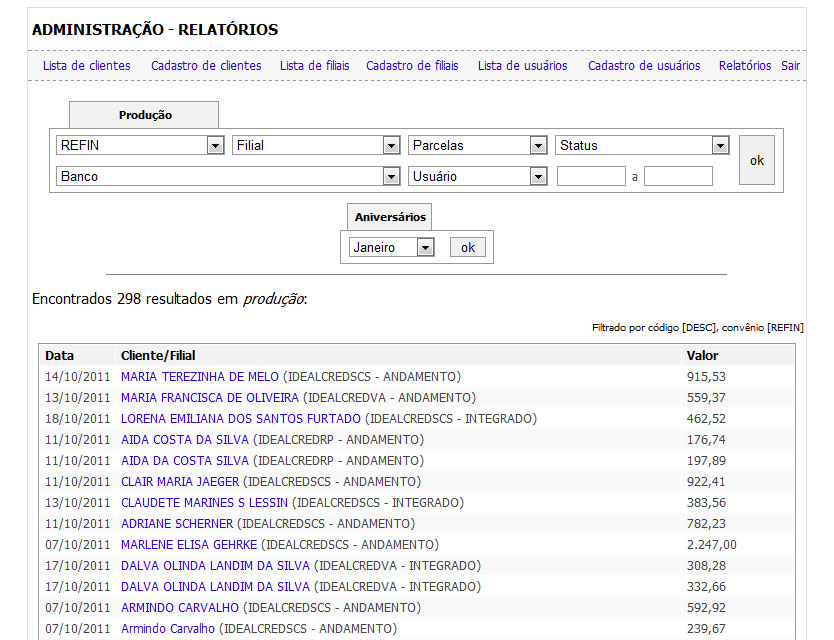Open Cadastro de clientes page
This screenshot has height=640, width=834.
(x=206, y=66)
